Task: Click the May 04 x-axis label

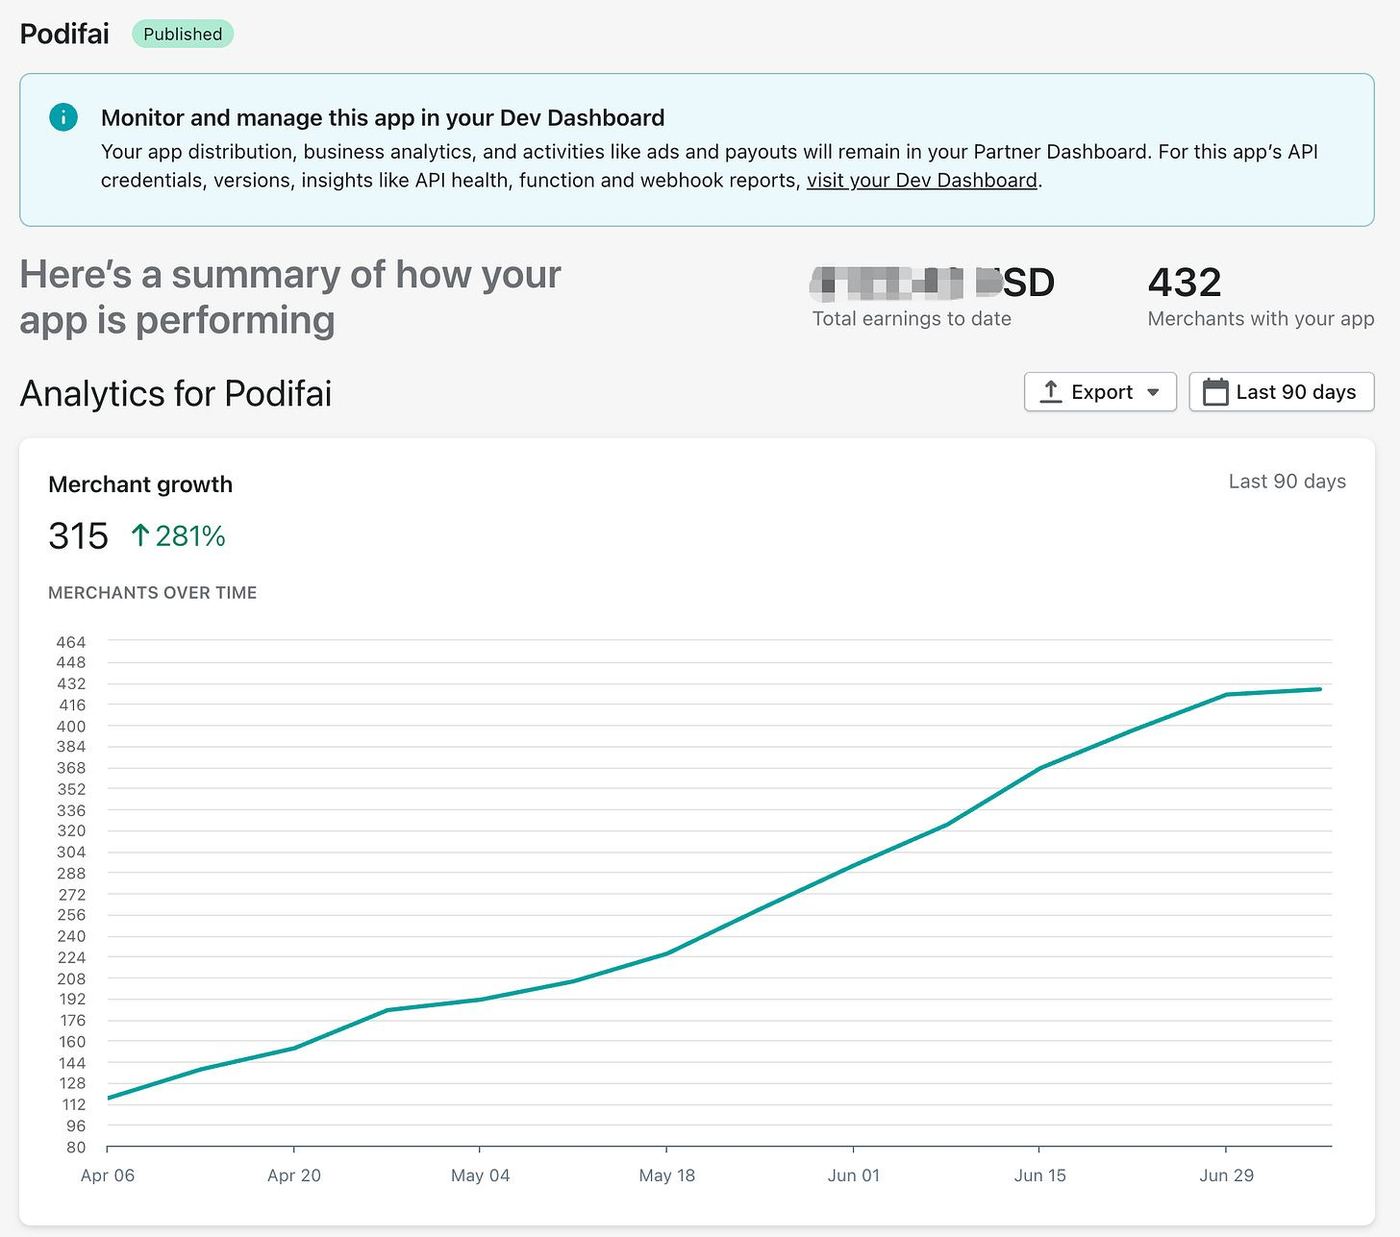Action: [x=480, y=1175]
